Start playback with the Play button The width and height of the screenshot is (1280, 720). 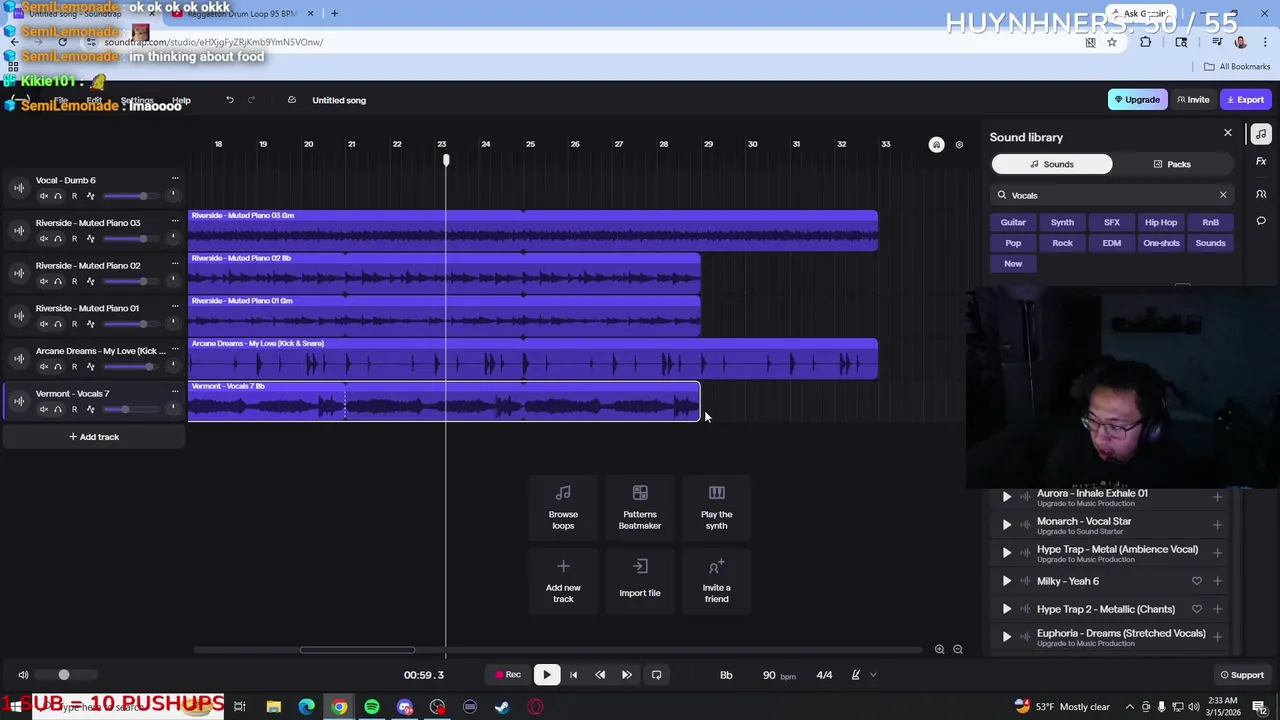coord(546,675)
